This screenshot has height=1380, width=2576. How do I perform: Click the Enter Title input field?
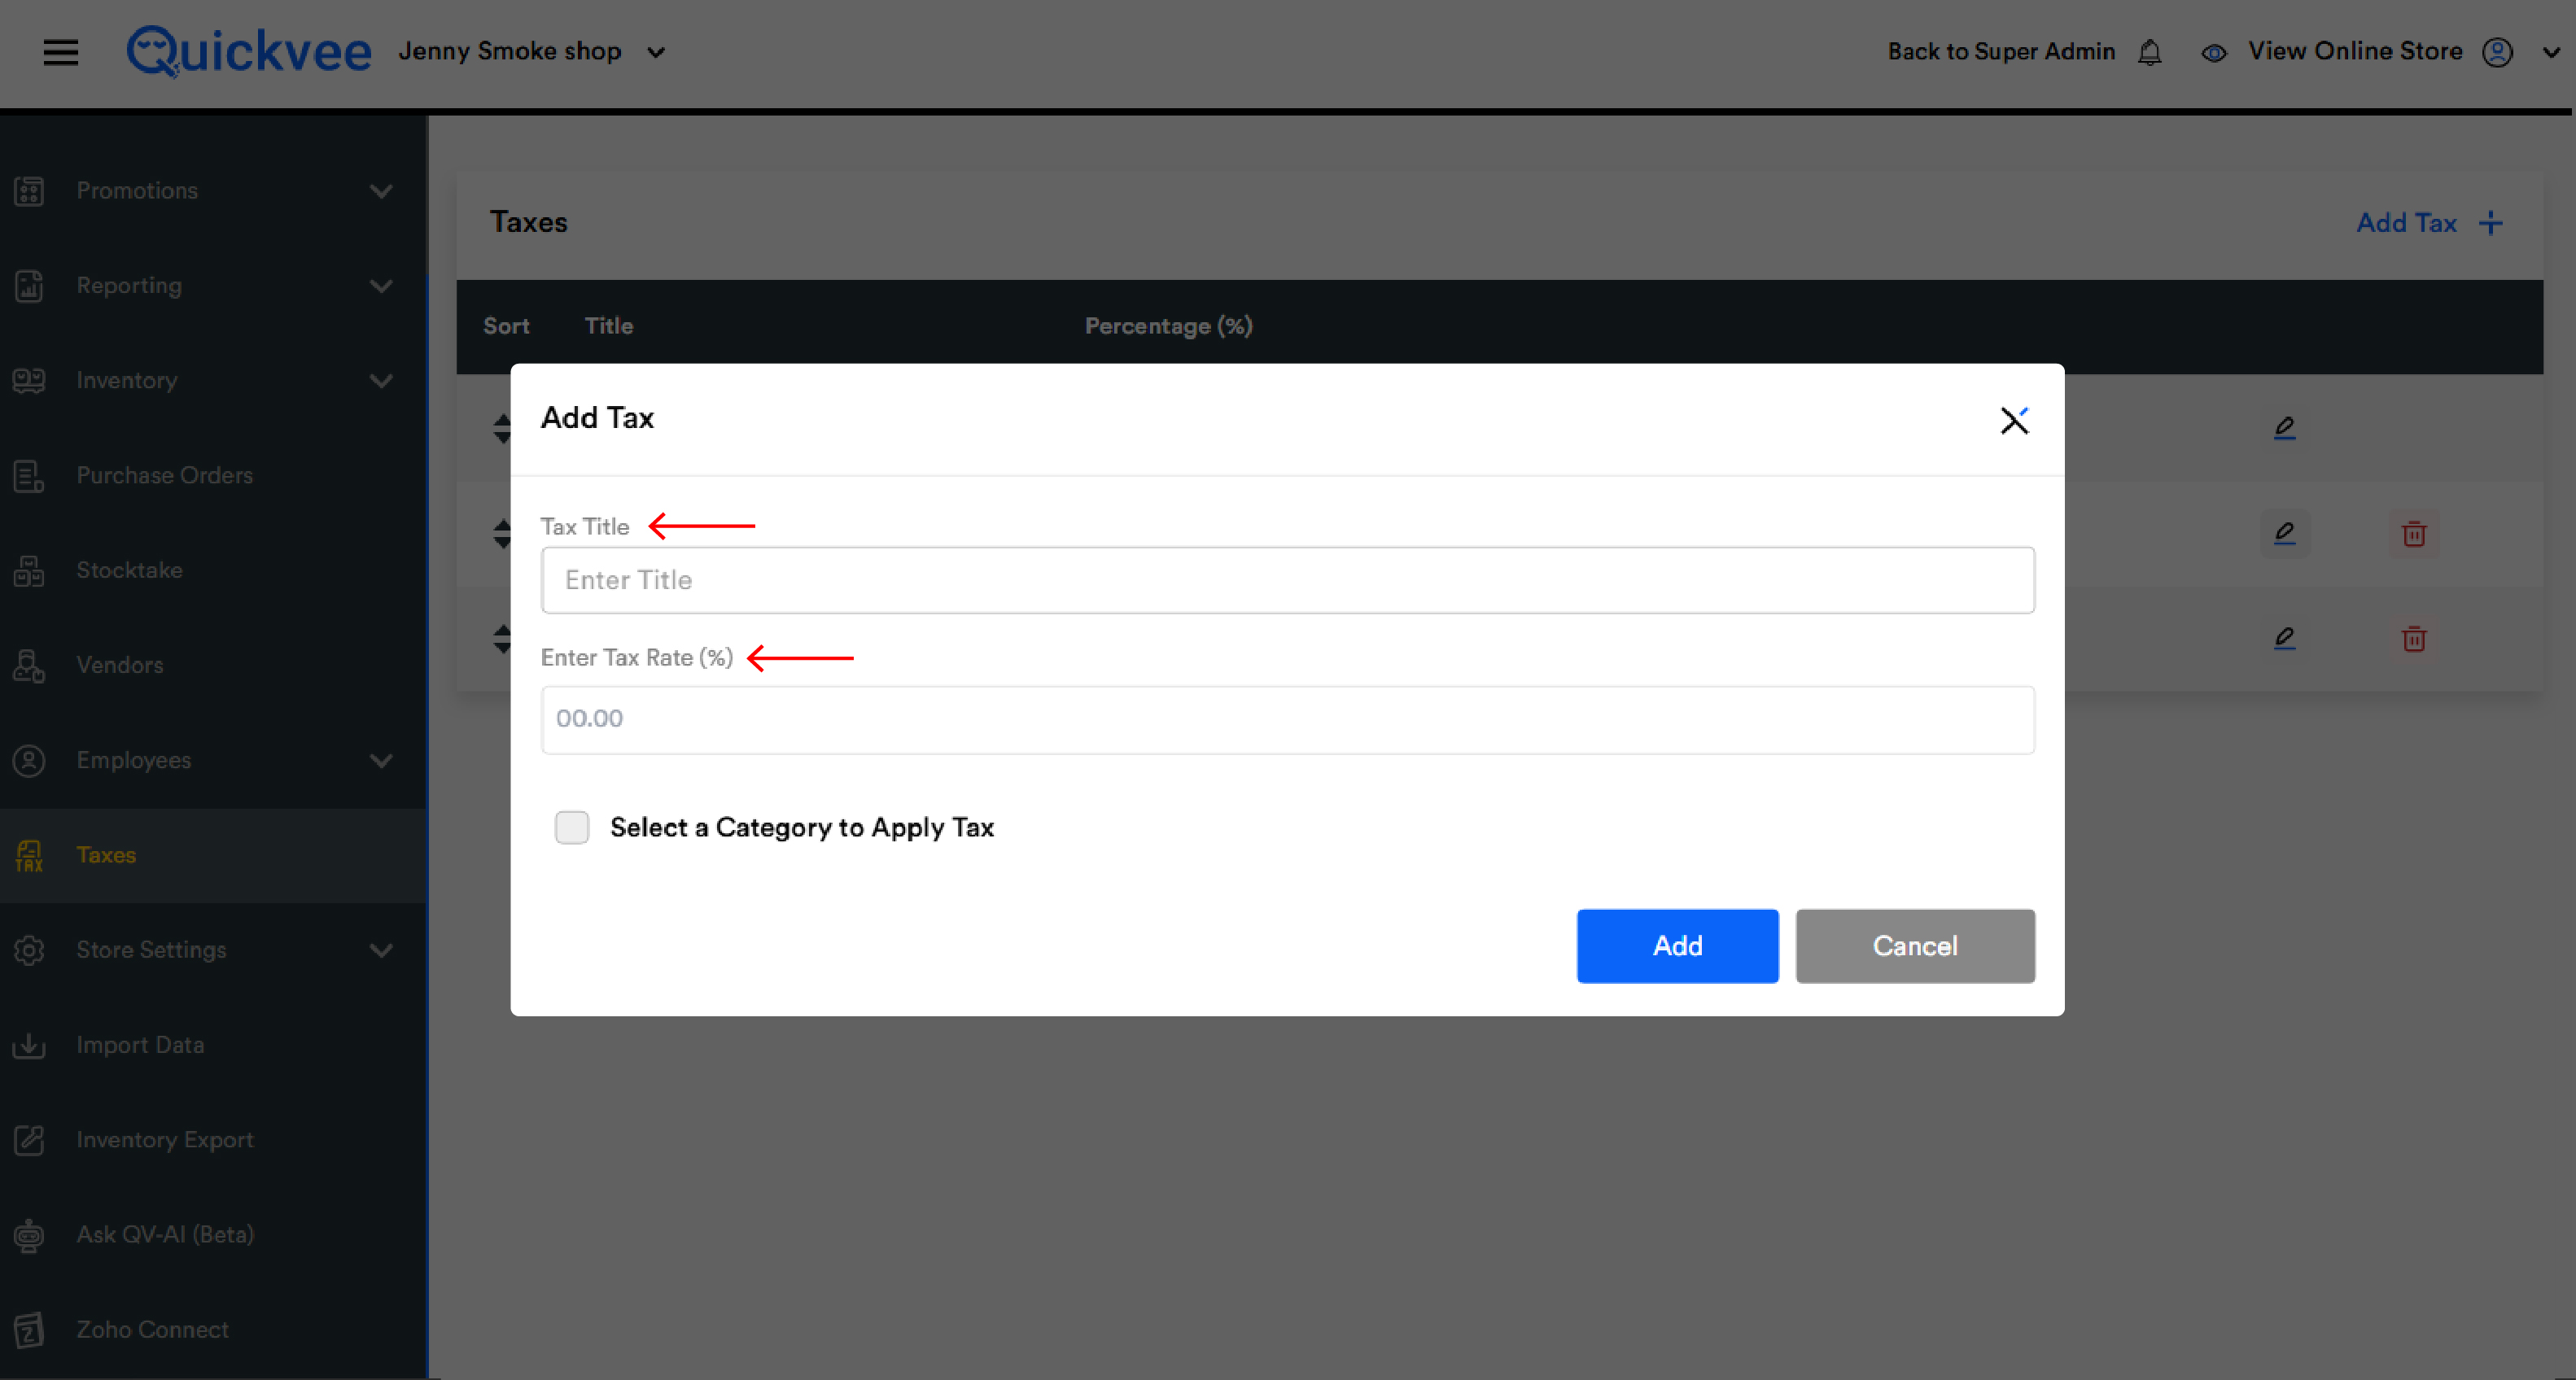[x=1287, y=580]
